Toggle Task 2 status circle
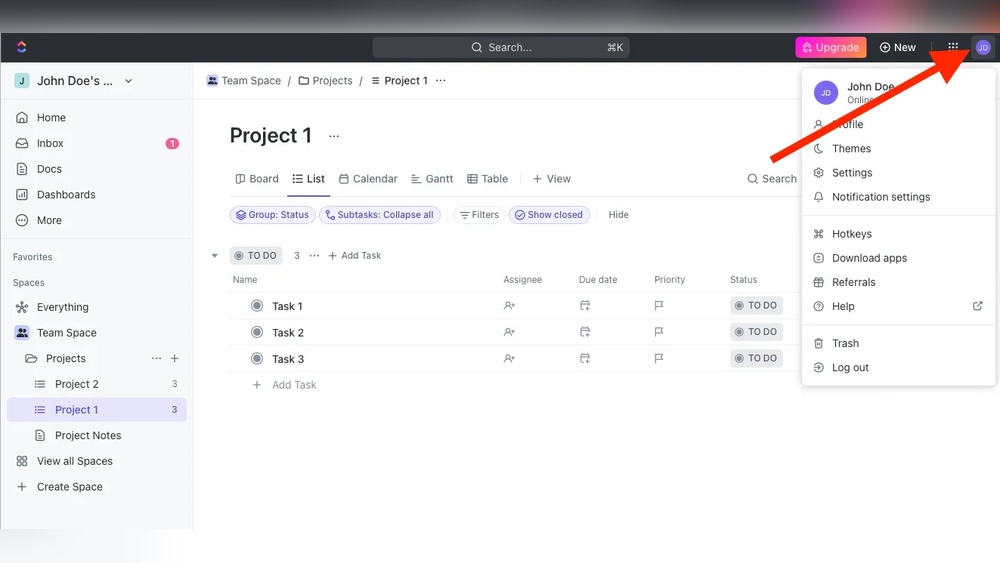 (257, 332)
